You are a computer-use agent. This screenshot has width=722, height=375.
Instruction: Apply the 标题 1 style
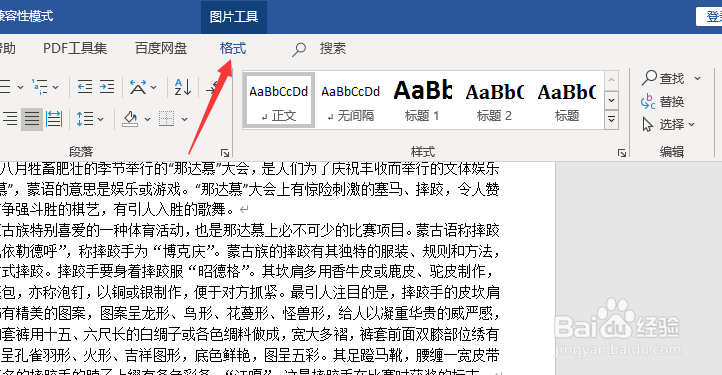pyautogui.click(x=422, y=100)
